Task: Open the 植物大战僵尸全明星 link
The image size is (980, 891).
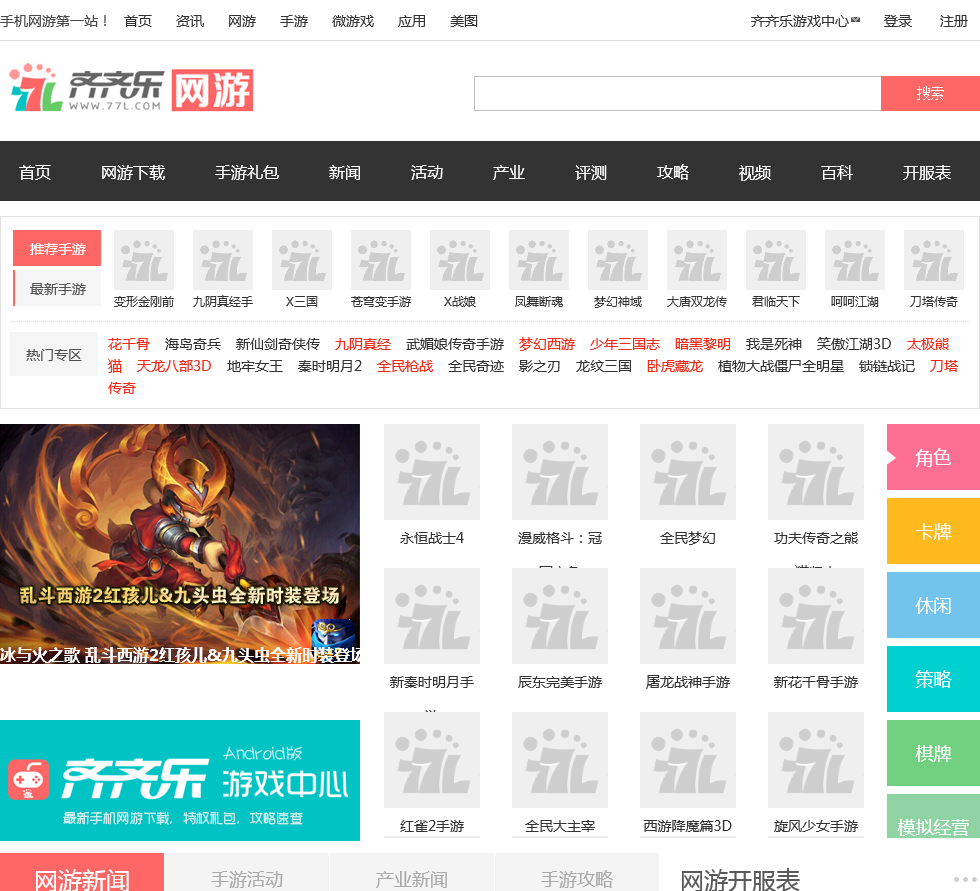Action: coord(781,366)
